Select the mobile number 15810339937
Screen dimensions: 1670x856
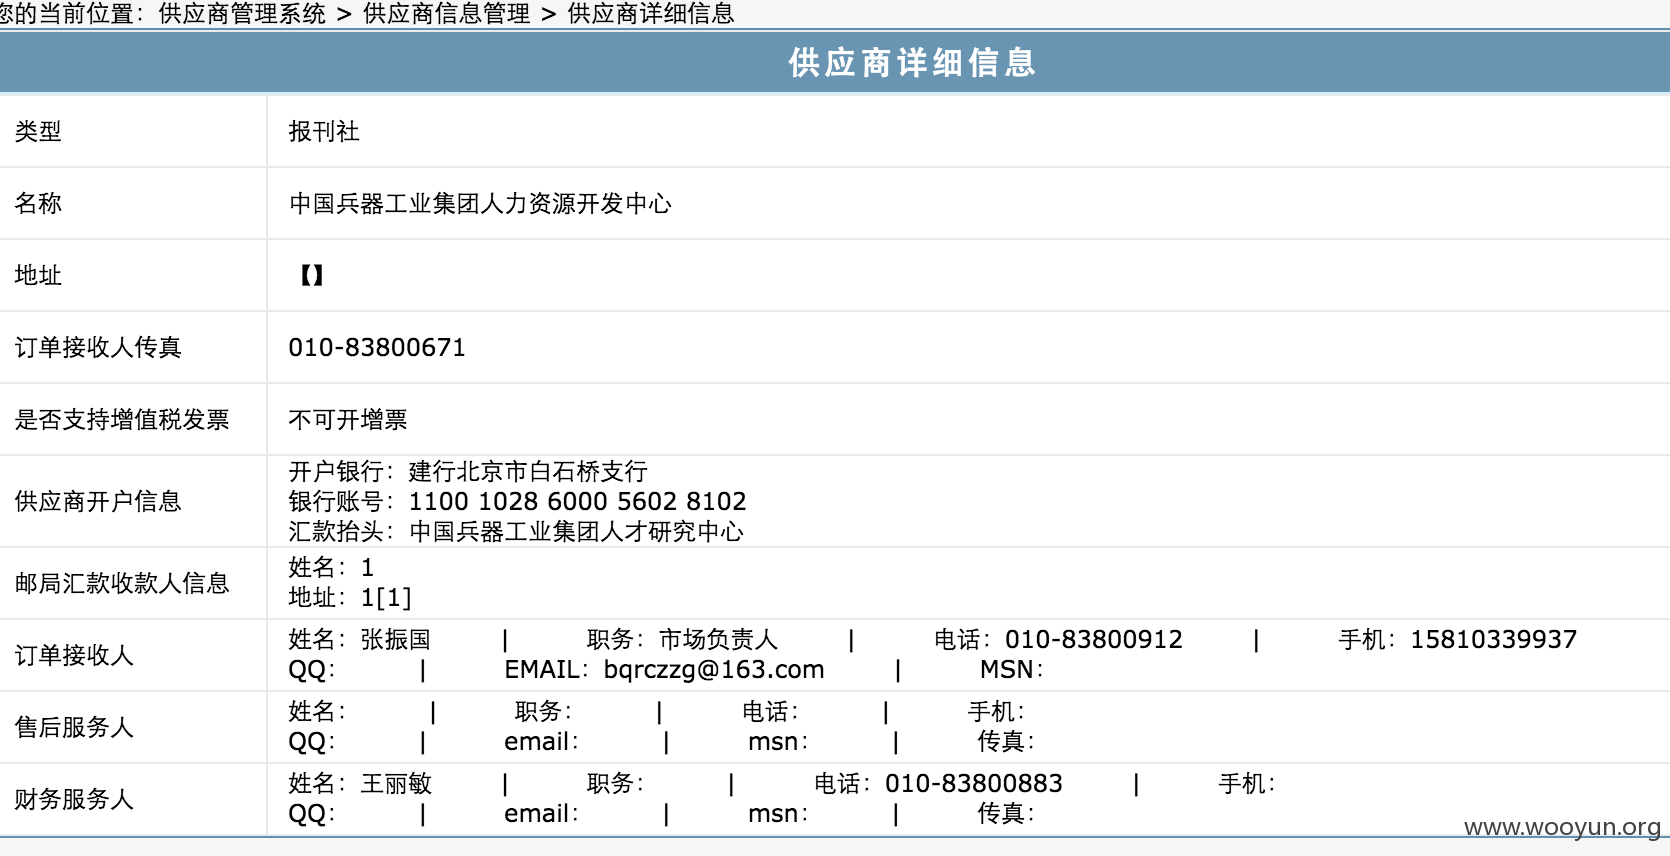[1494, 639]
